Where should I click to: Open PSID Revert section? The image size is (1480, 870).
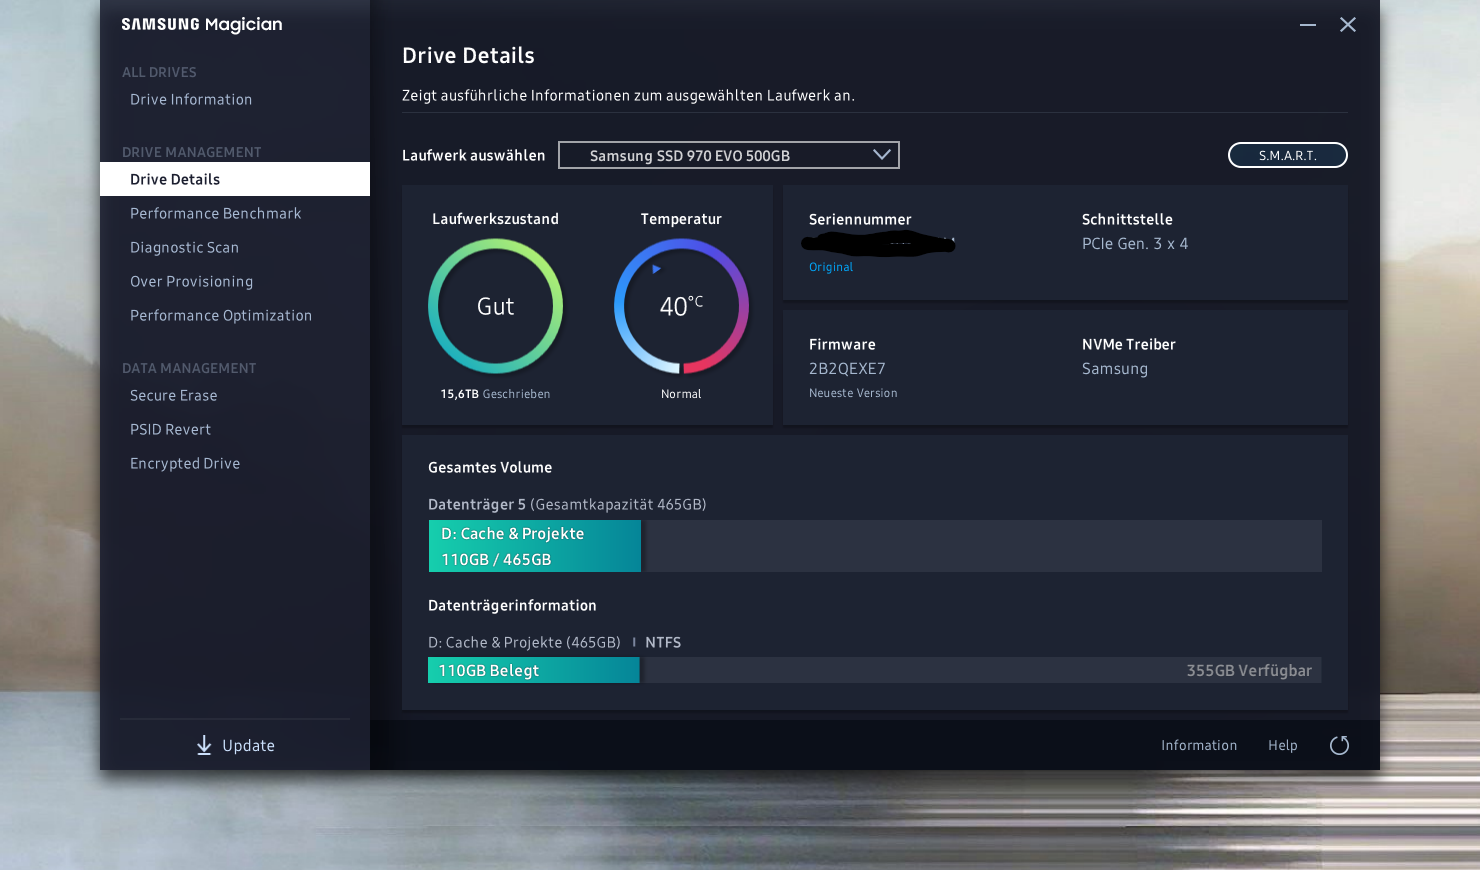pyautogui.click(x=171, y=430)
